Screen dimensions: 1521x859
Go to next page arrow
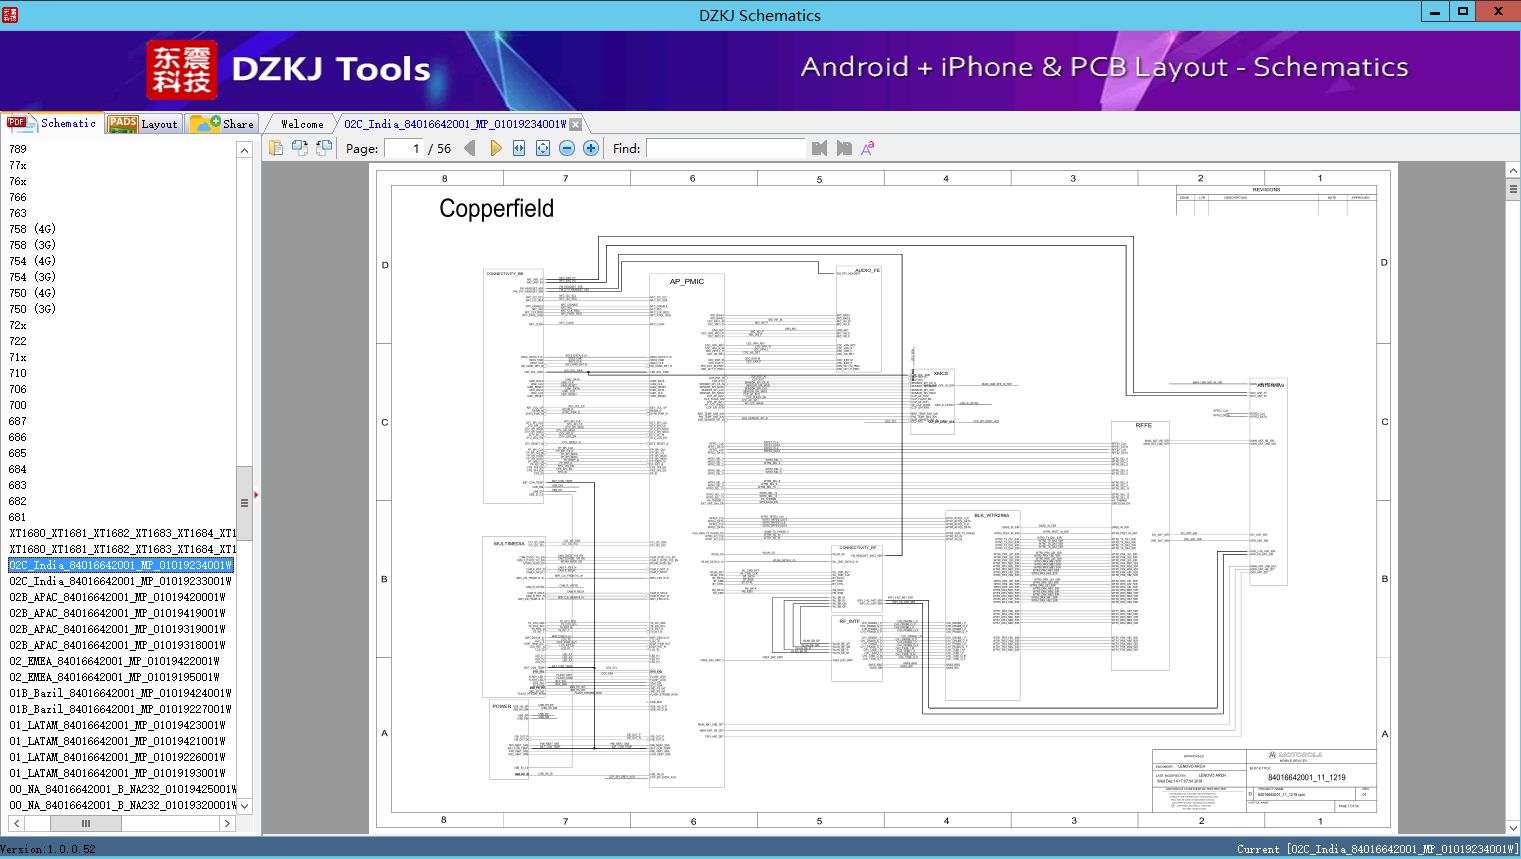pos(495,148)
